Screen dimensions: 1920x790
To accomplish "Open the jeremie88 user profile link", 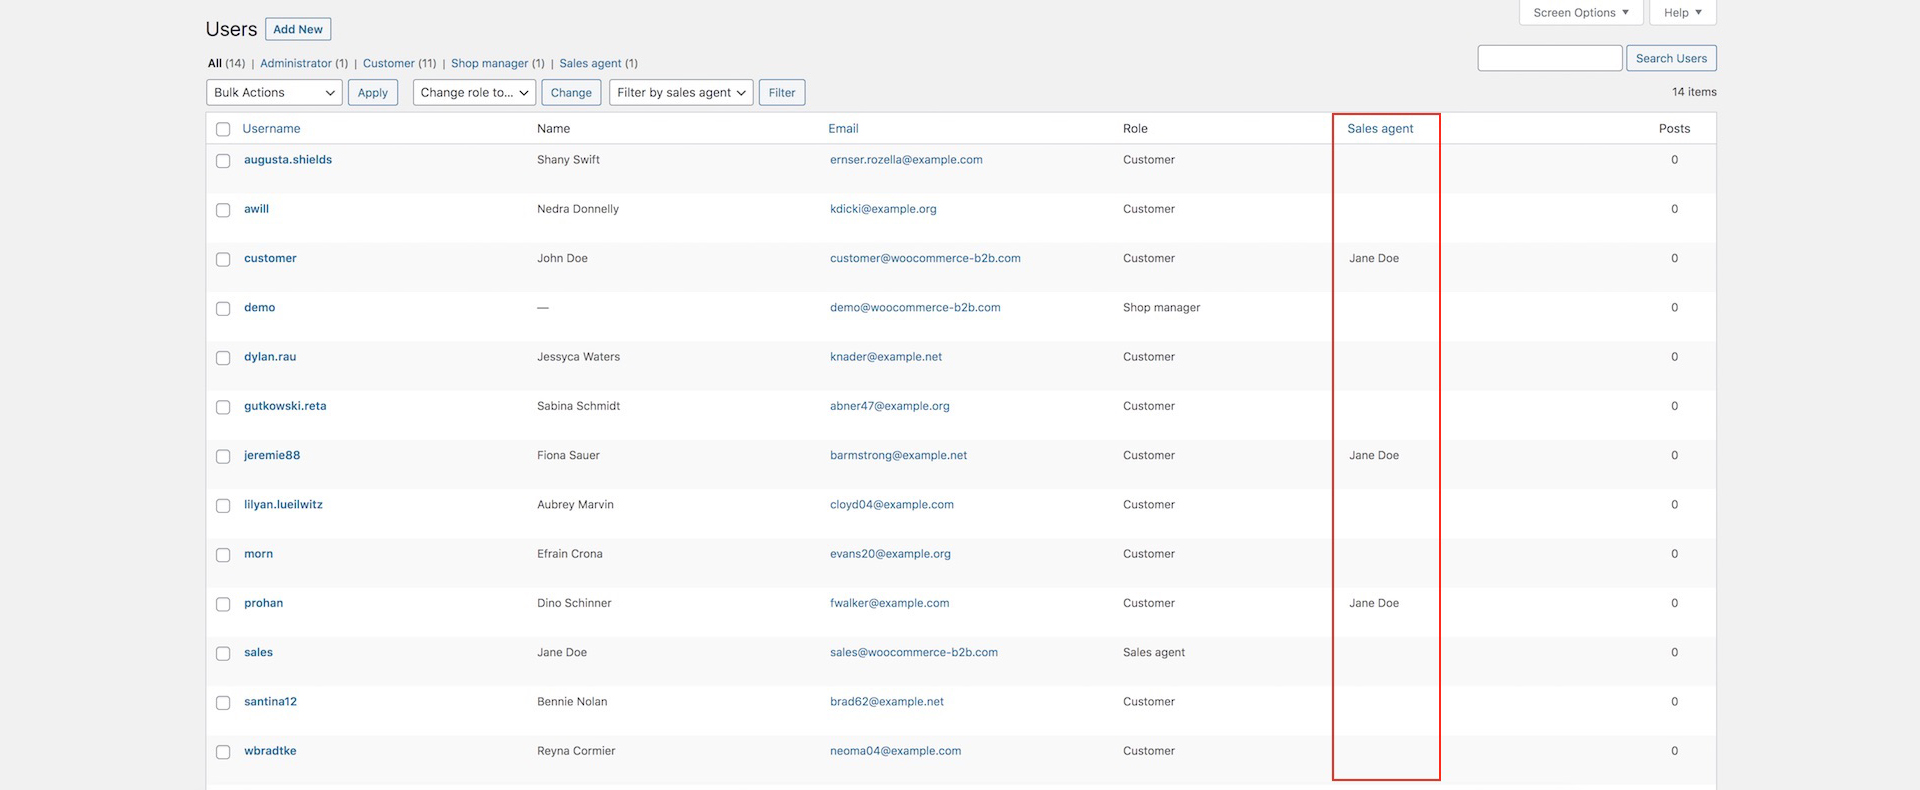I will click(x=272, y=456).
